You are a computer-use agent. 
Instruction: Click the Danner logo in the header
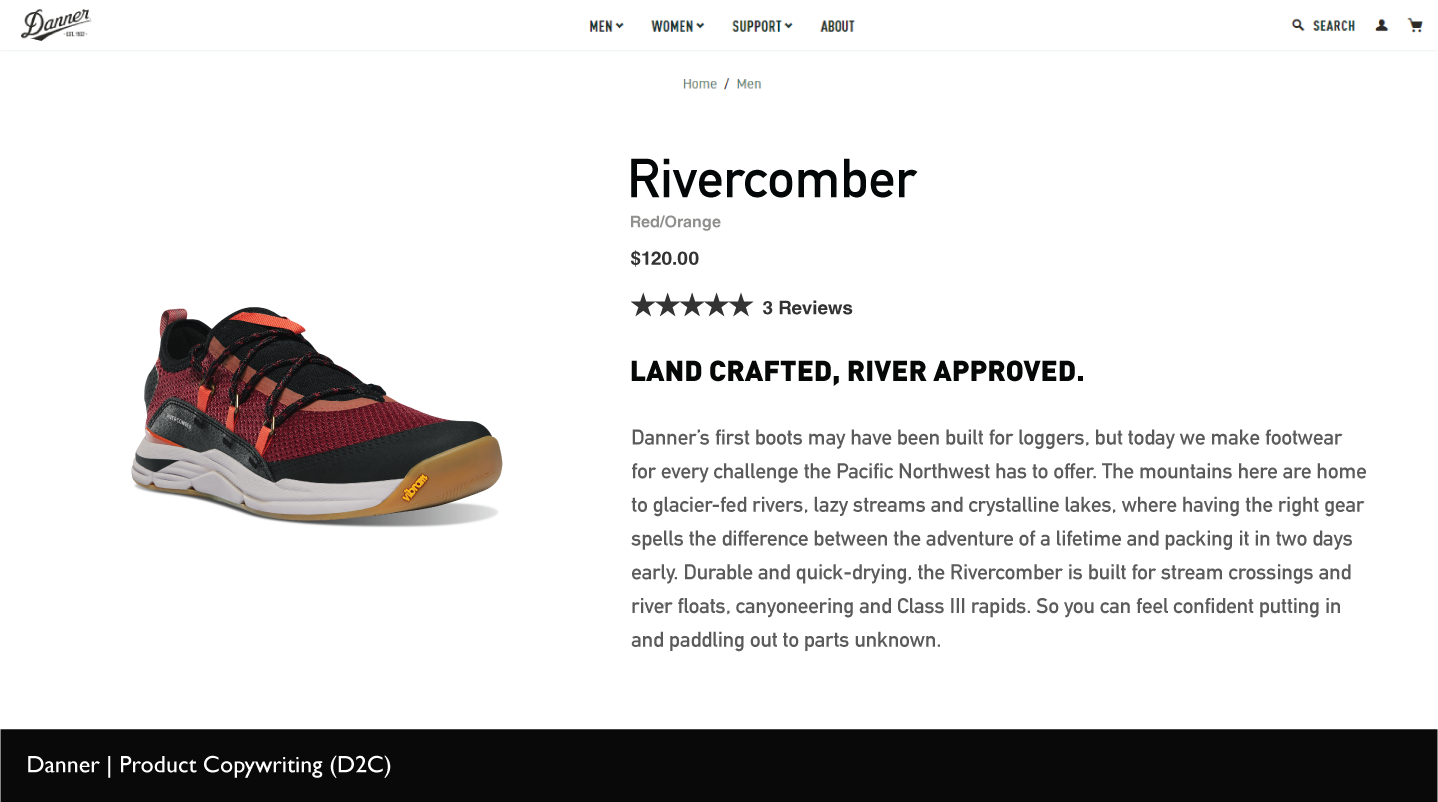click(56, 25)
